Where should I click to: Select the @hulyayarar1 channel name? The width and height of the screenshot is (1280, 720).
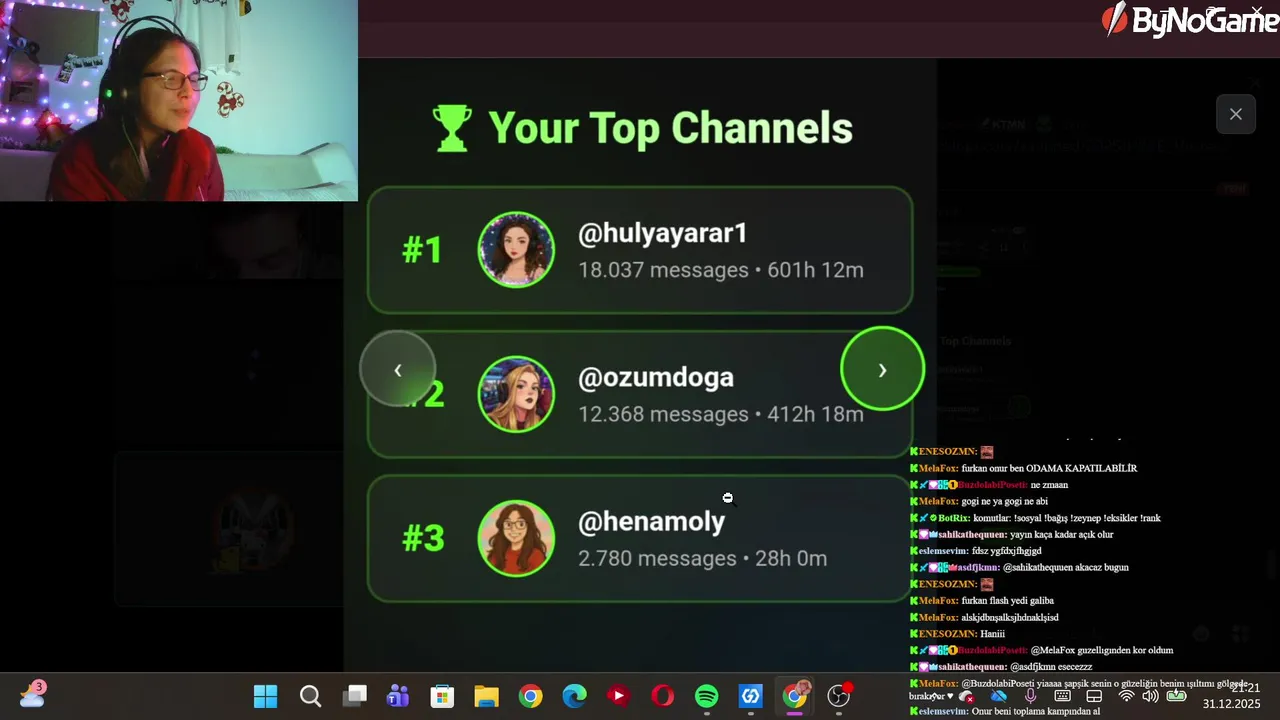[662, 234]
